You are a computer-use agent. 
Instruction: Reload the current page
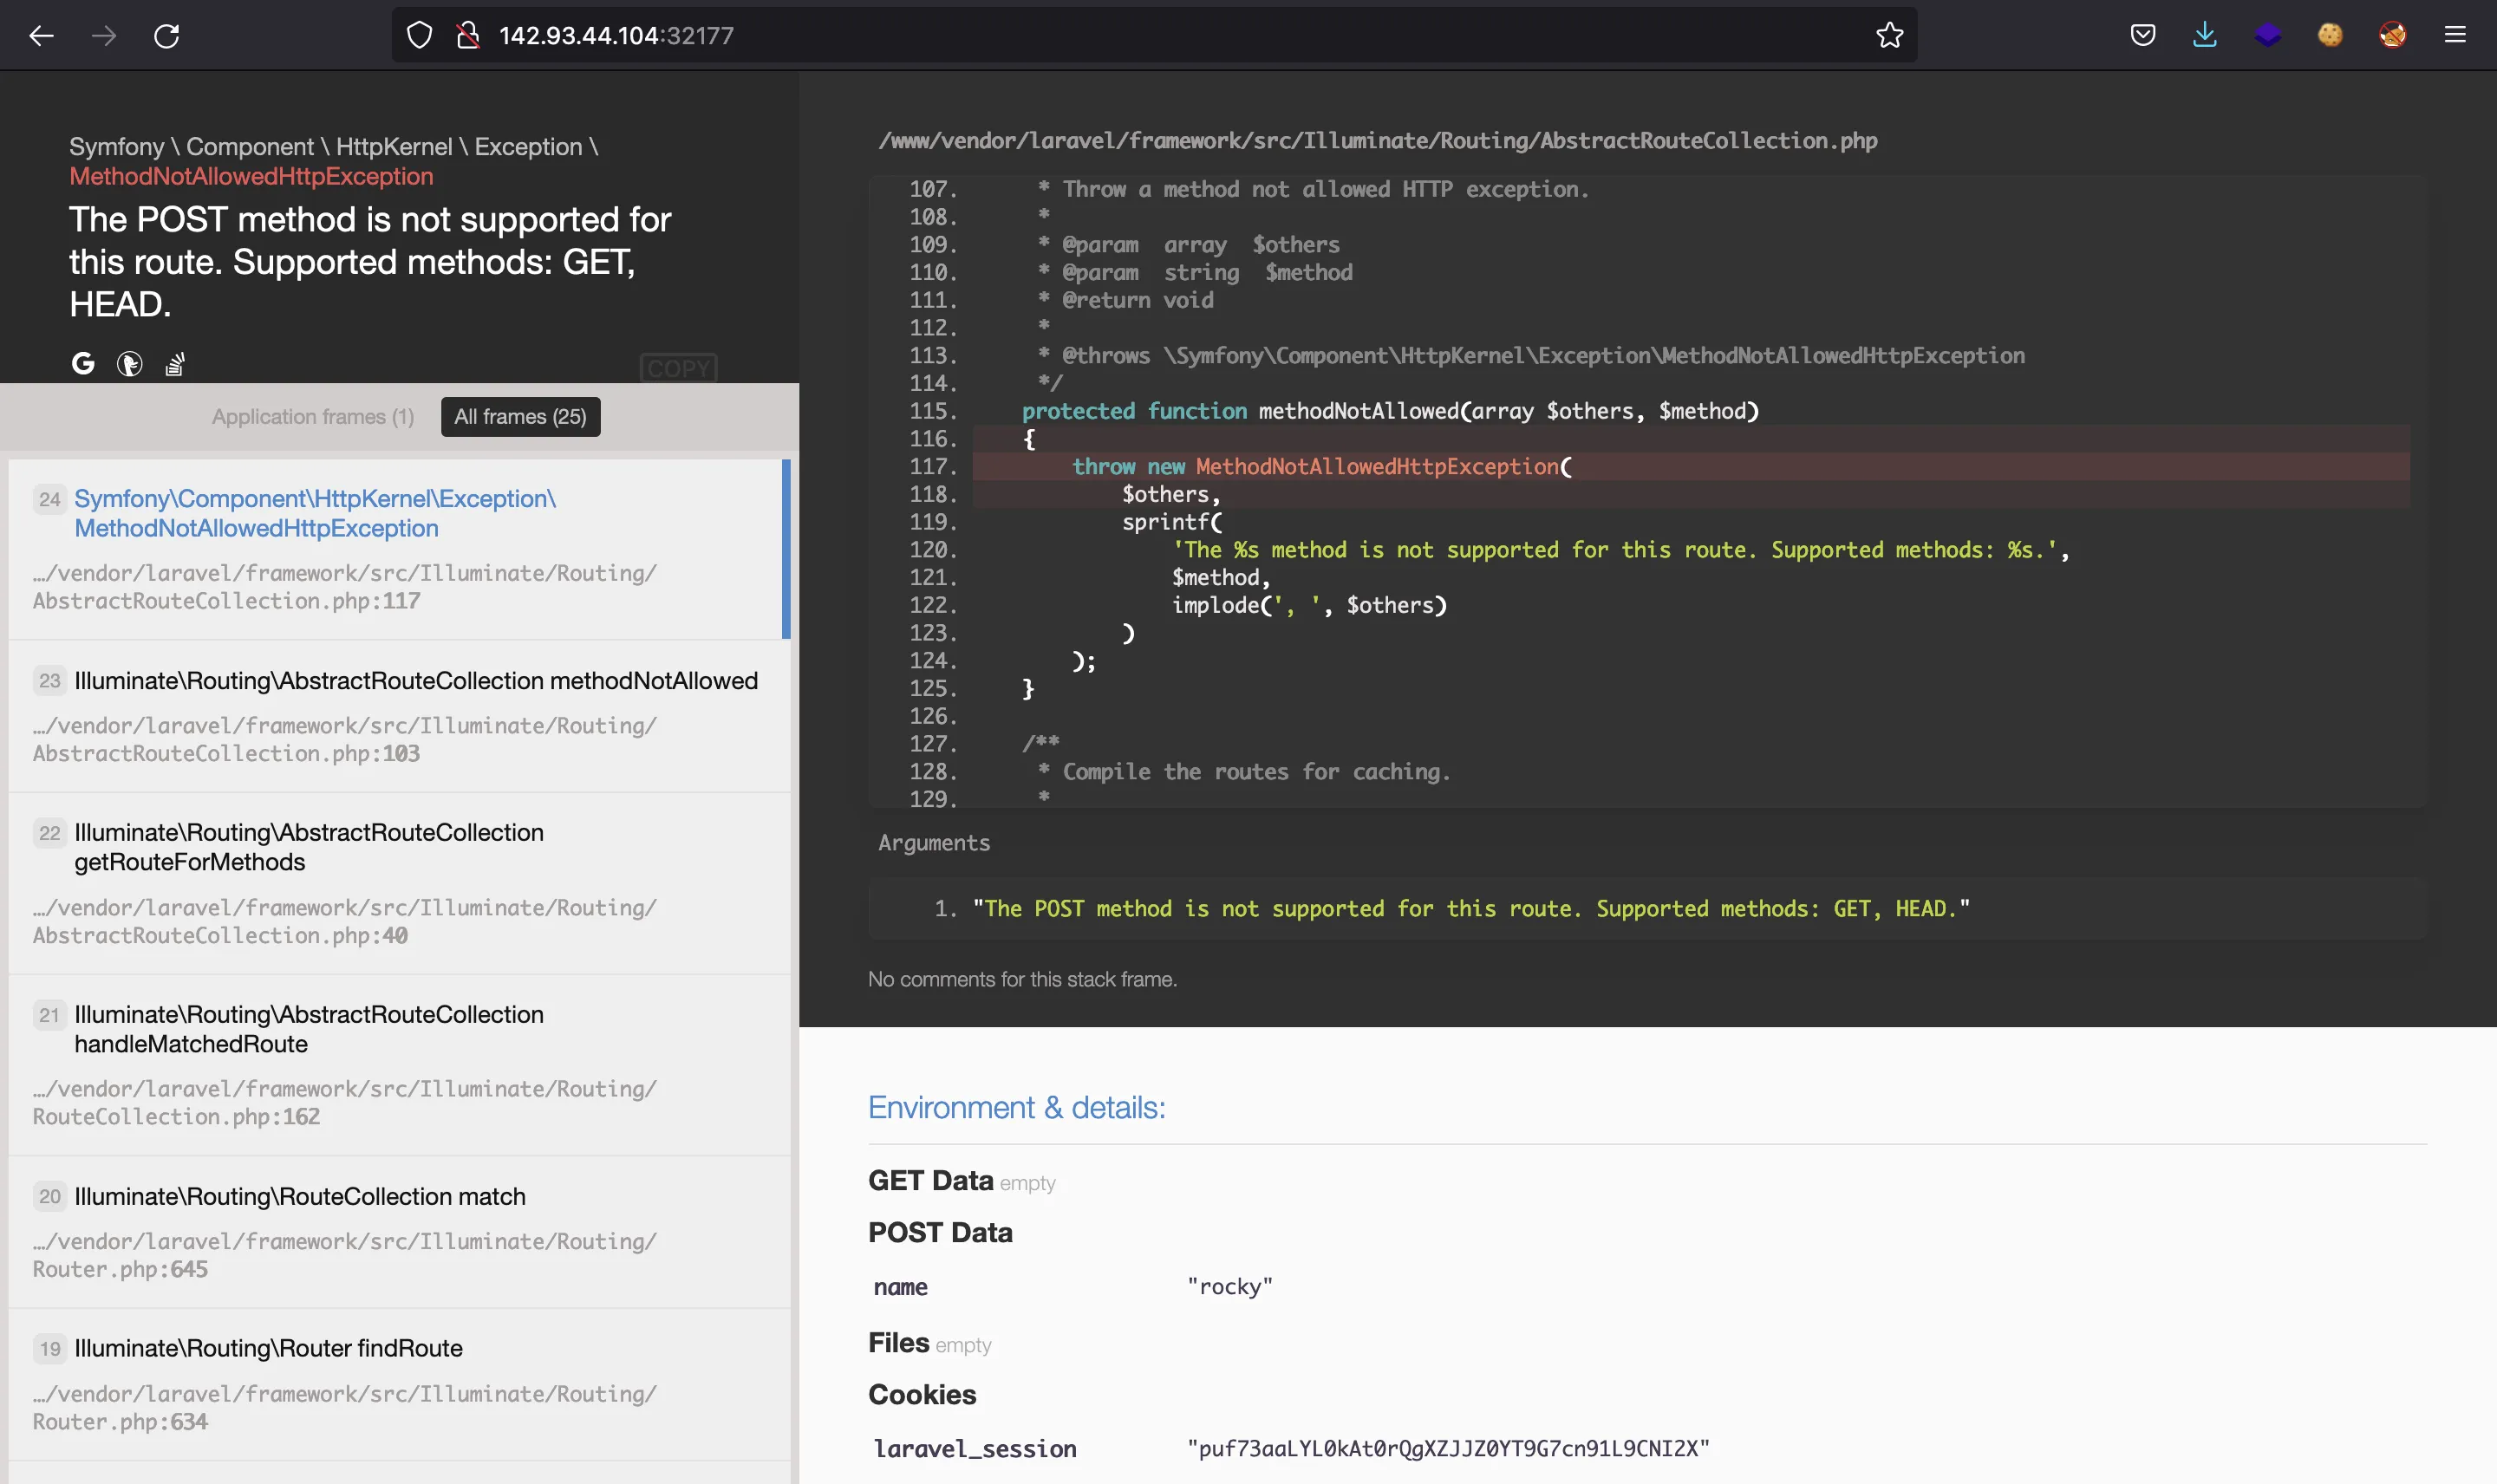[x=167, y=36]
